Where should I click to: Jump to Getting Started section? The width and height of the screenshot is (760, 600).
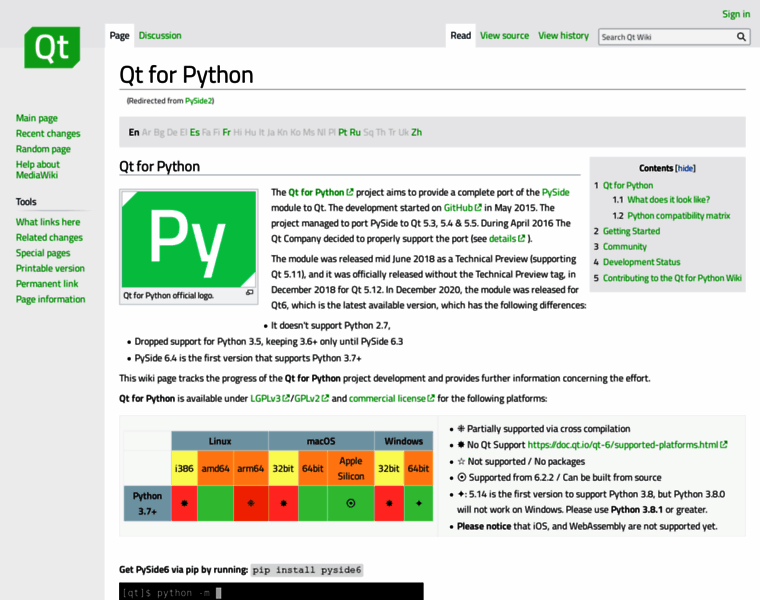[631, 231]
